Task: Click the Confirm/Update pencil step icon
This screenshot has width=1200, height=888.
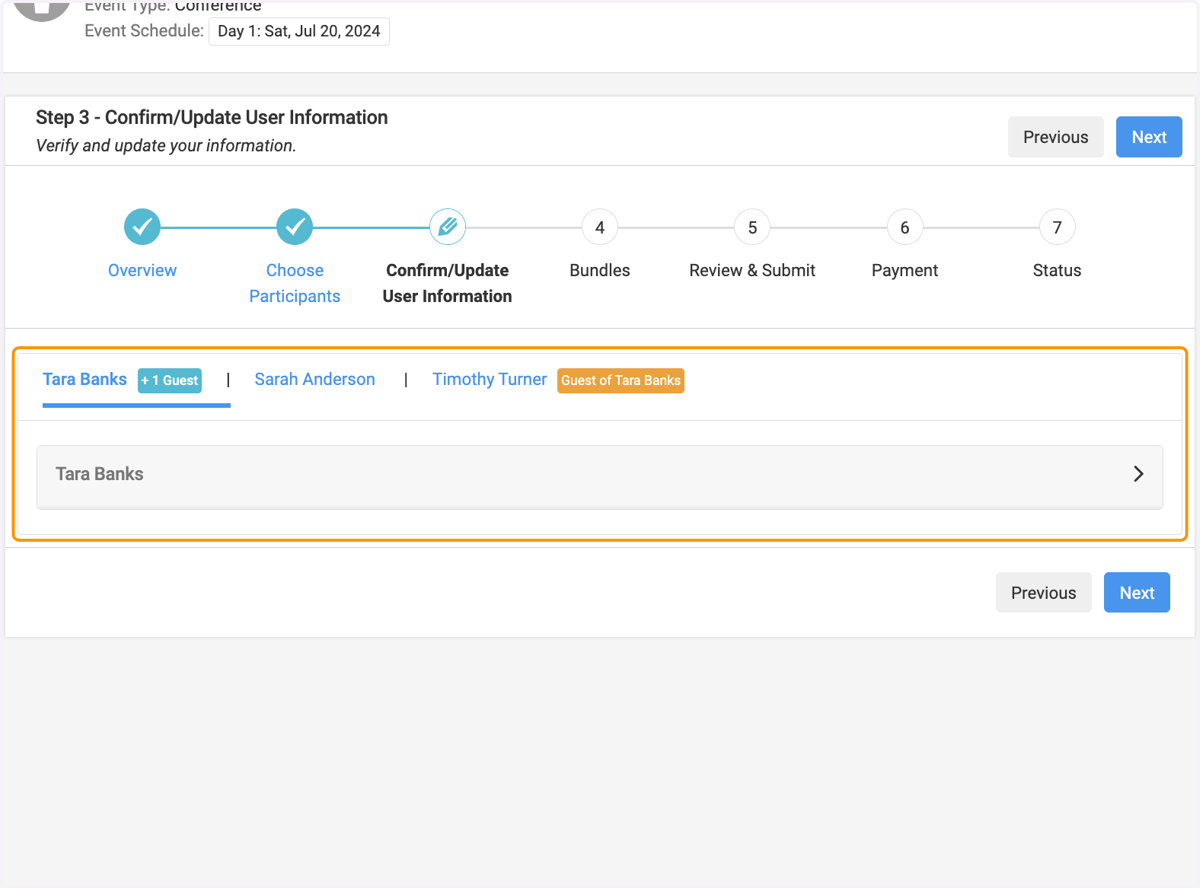Action: click(447, 227)
